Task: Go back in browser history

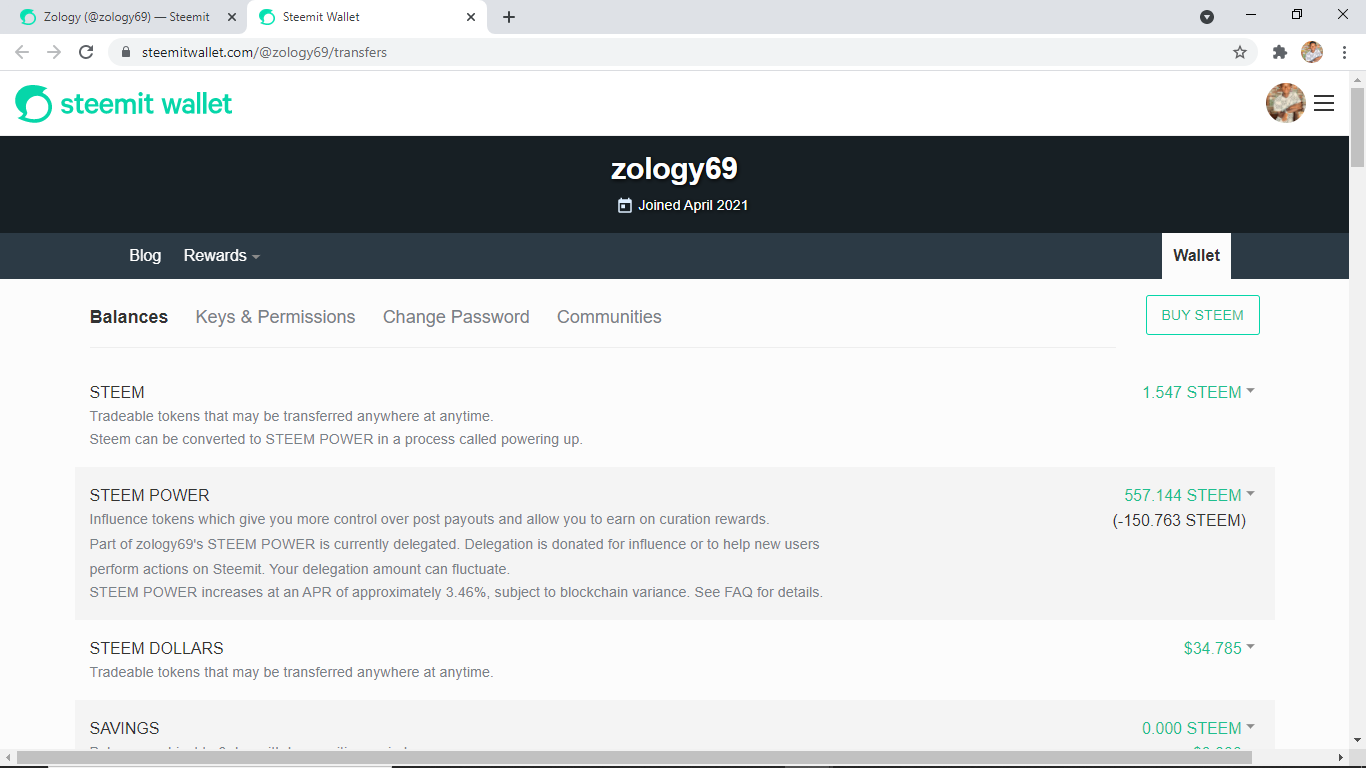Action: coord(22,52)
